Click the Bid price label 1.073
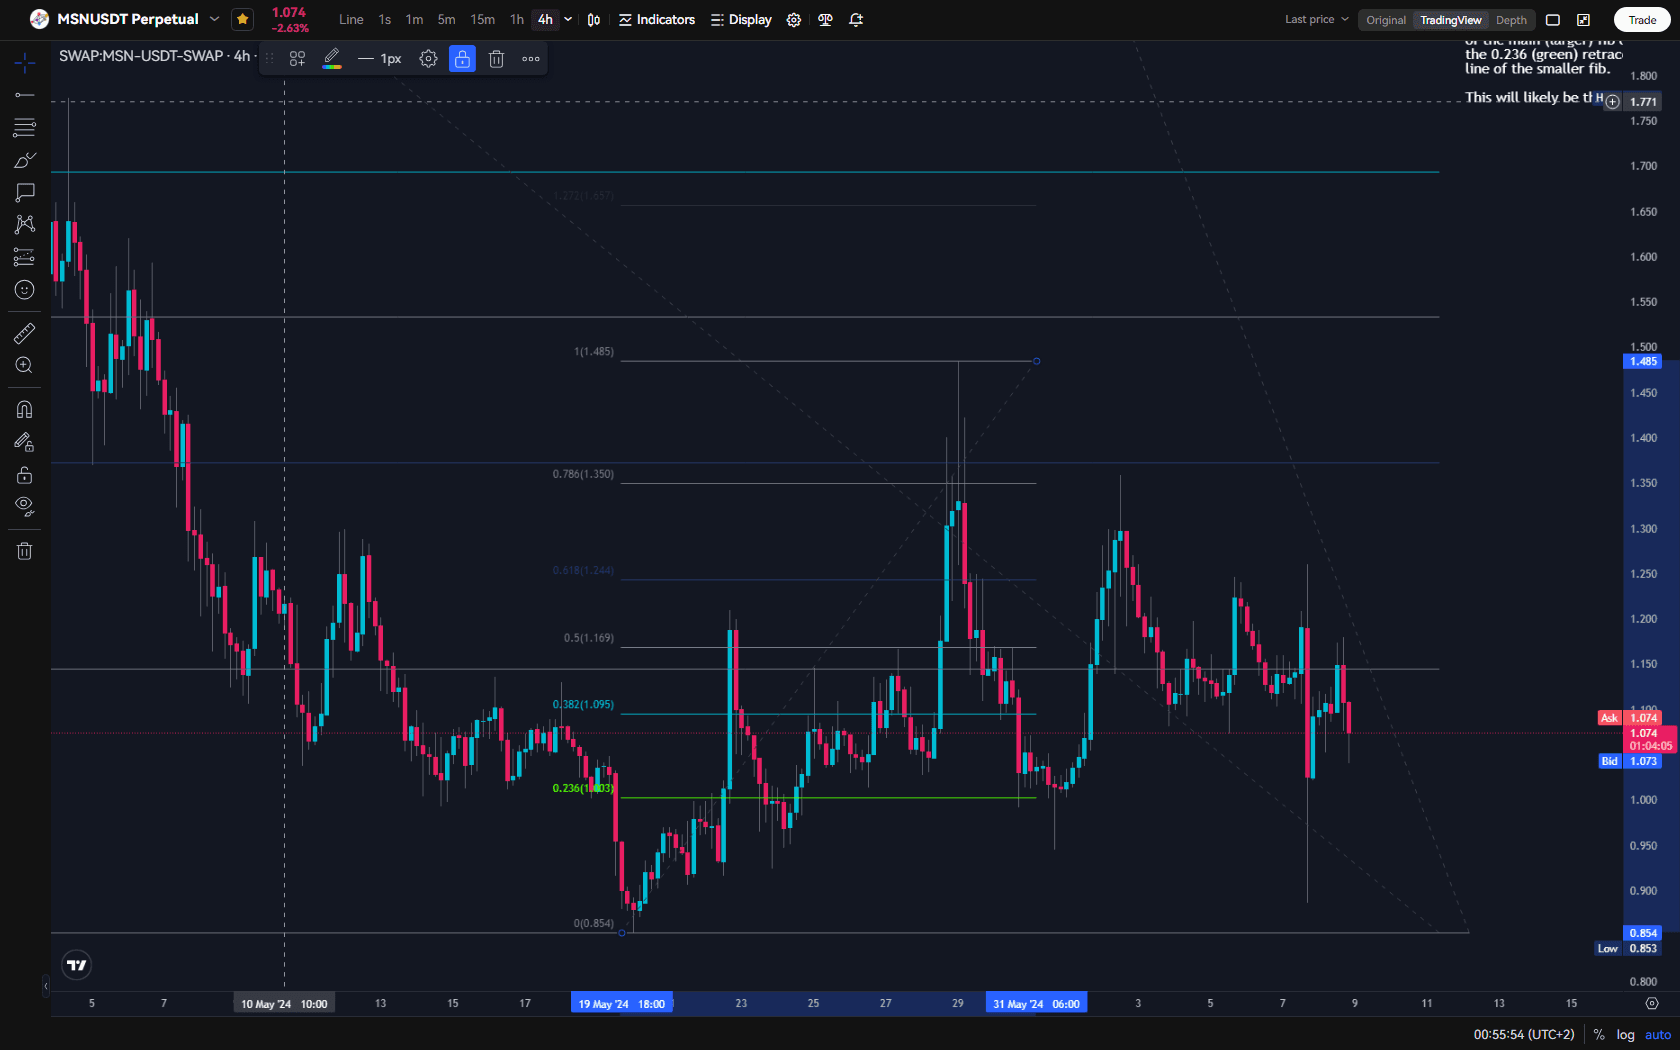This screenshot has width=1680, height=1050. pos(1630,761)
